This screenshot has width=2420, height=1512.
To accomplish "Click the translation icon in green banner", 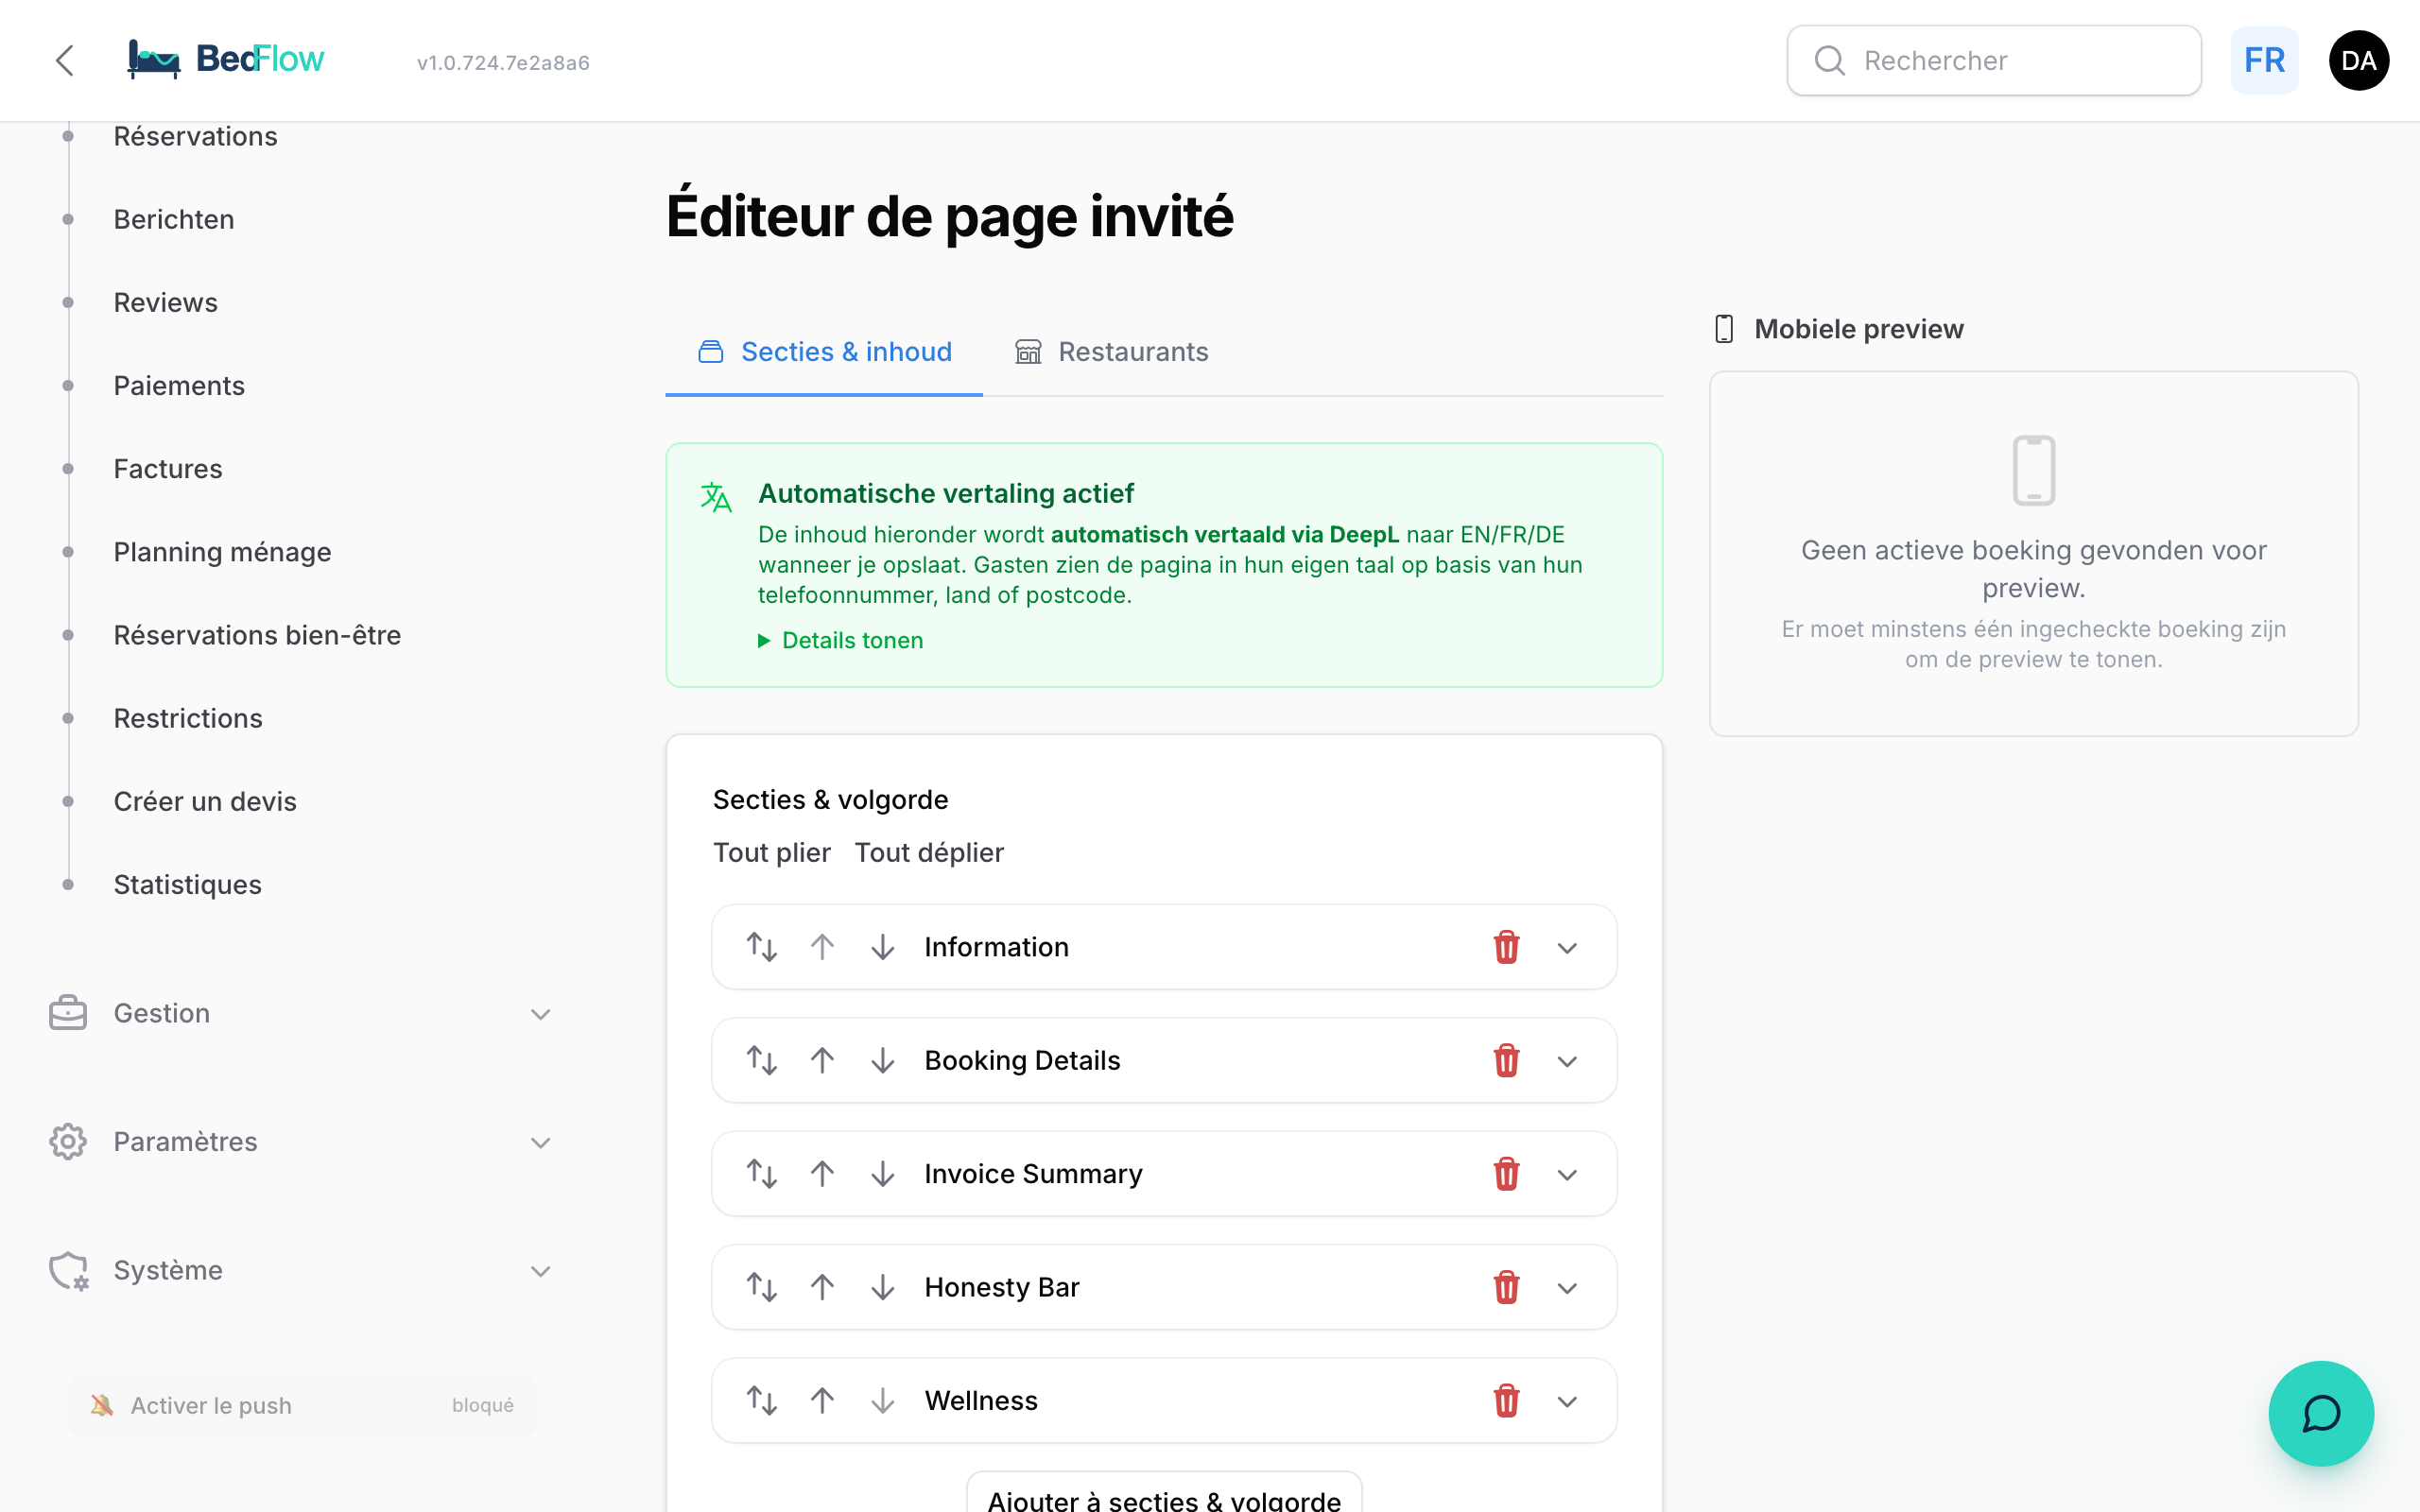I will coord(716,496).
